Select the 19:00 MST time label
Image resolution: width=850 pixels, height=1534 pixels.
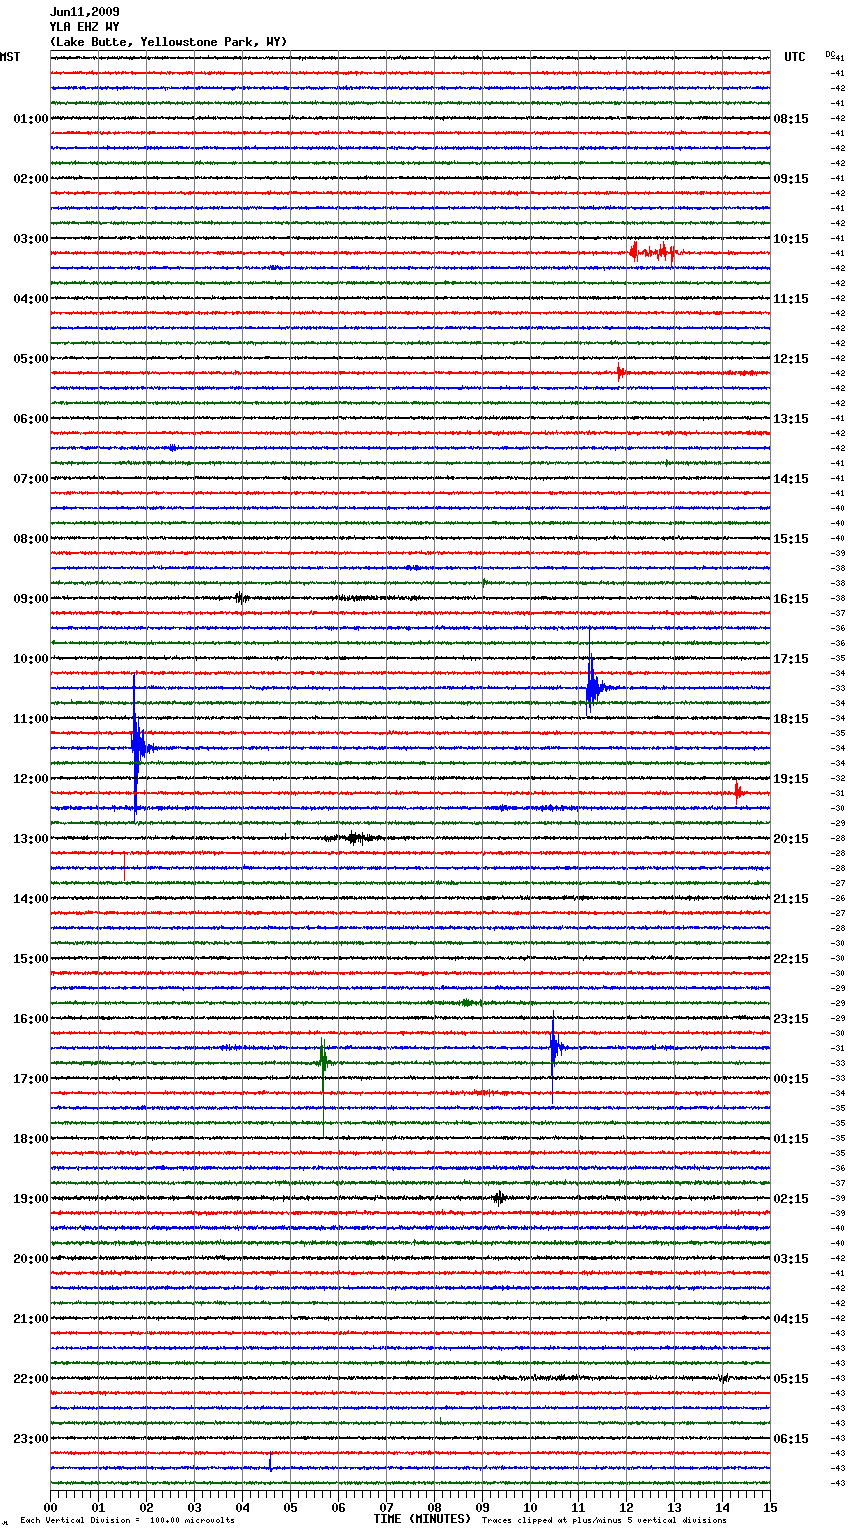30,1199
